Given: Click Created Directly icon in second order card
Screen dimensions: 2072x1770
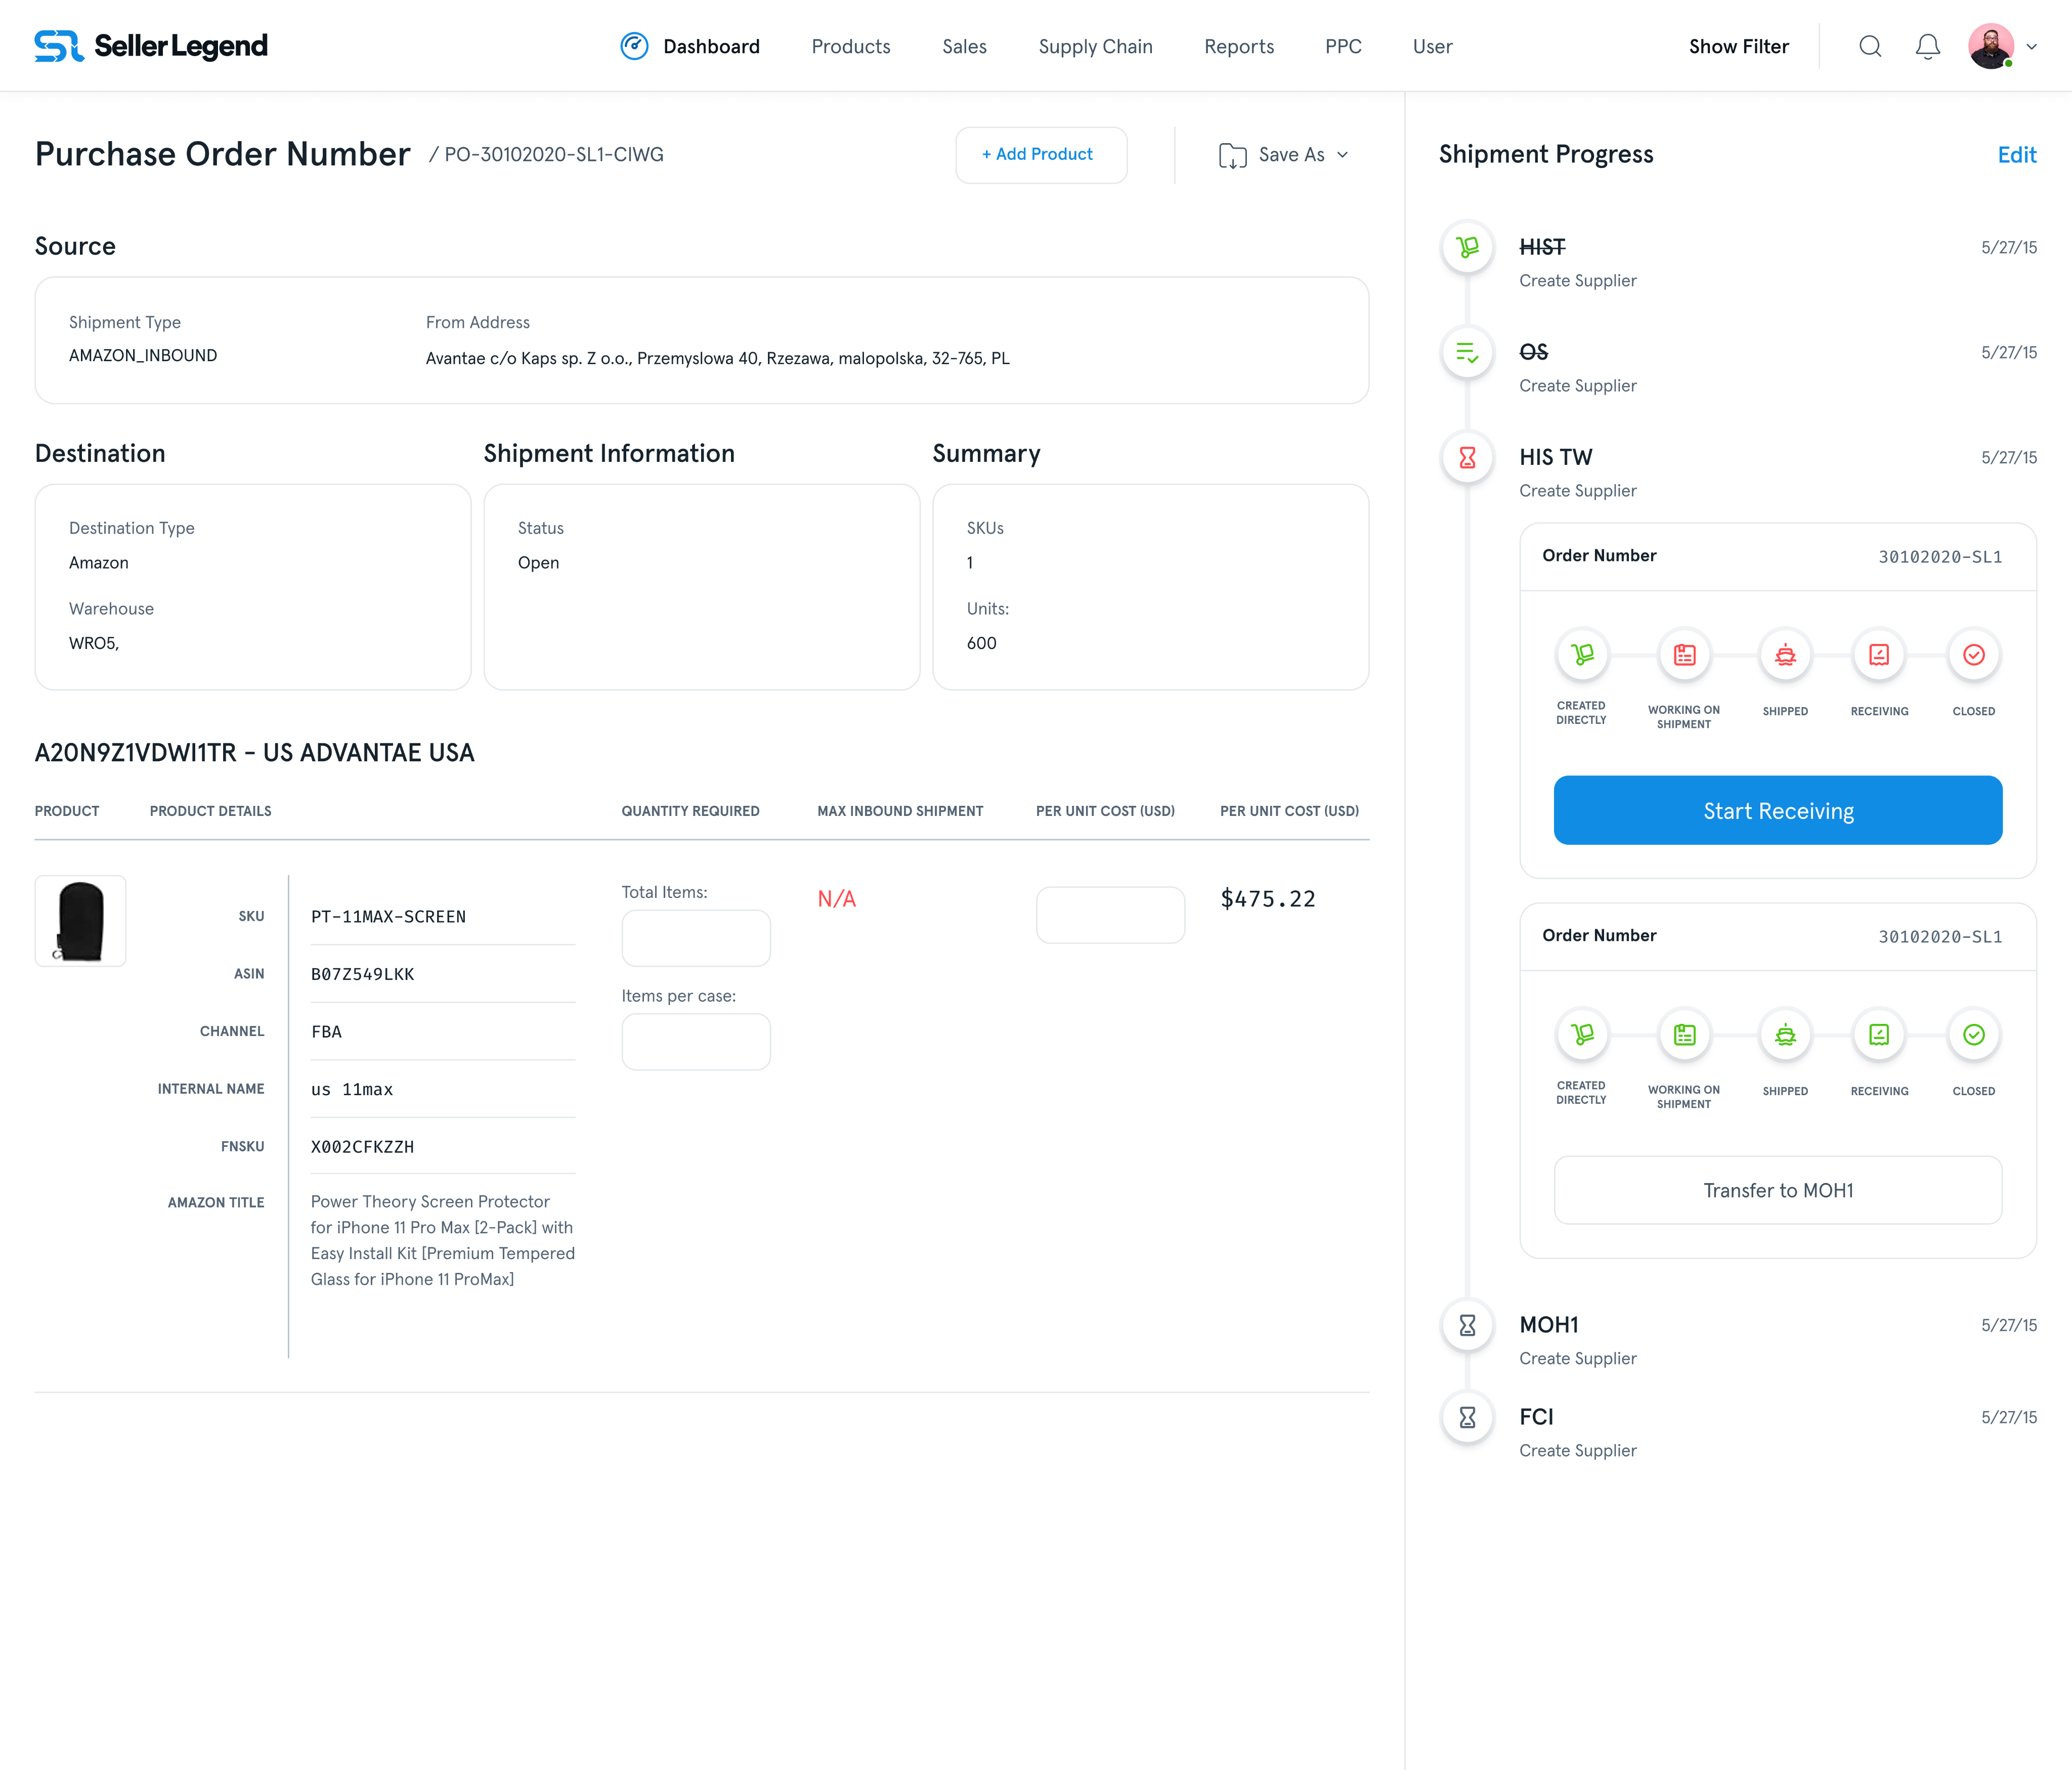Looking at the screenshot, I should click(1582, 1035).
